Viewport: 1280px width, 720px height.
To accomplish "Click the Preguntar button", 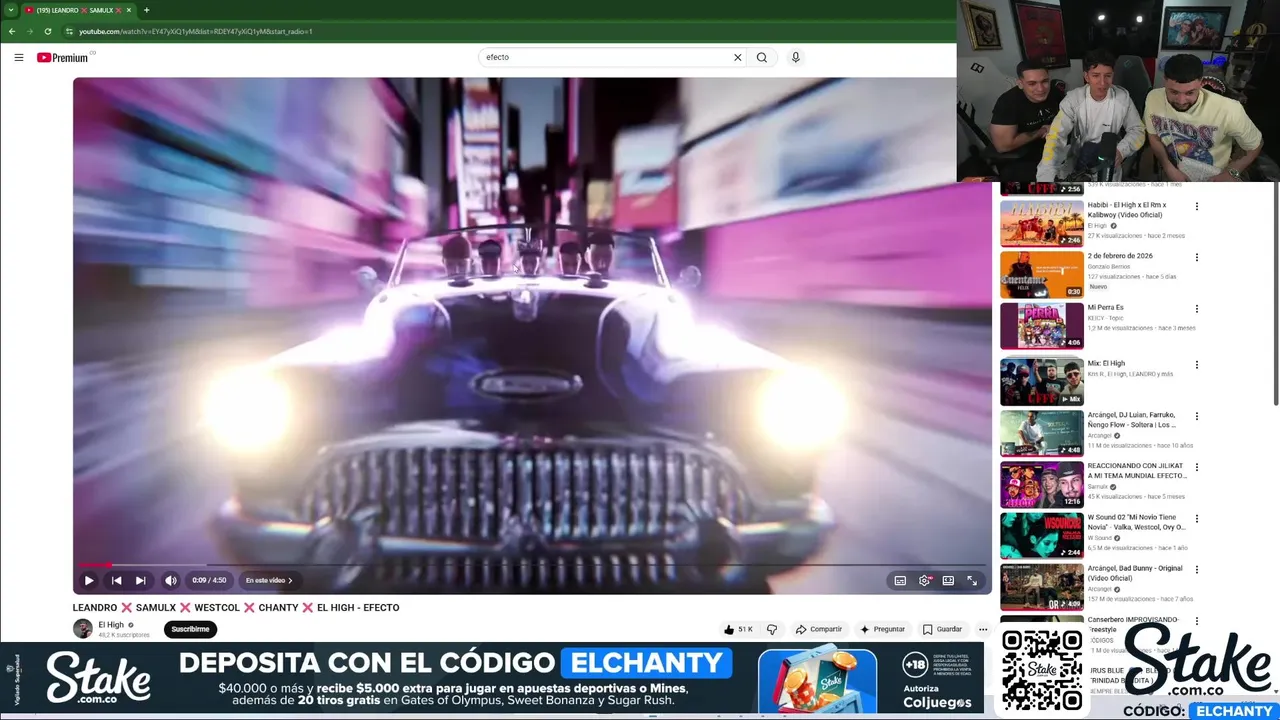I will (x=882, y=629).
